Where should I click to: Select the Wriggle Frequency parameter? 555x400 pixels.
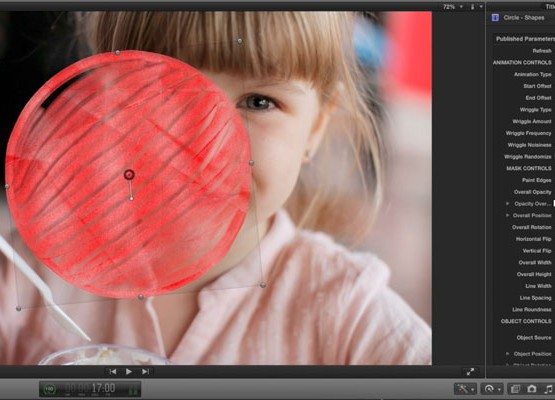point(528,133)
